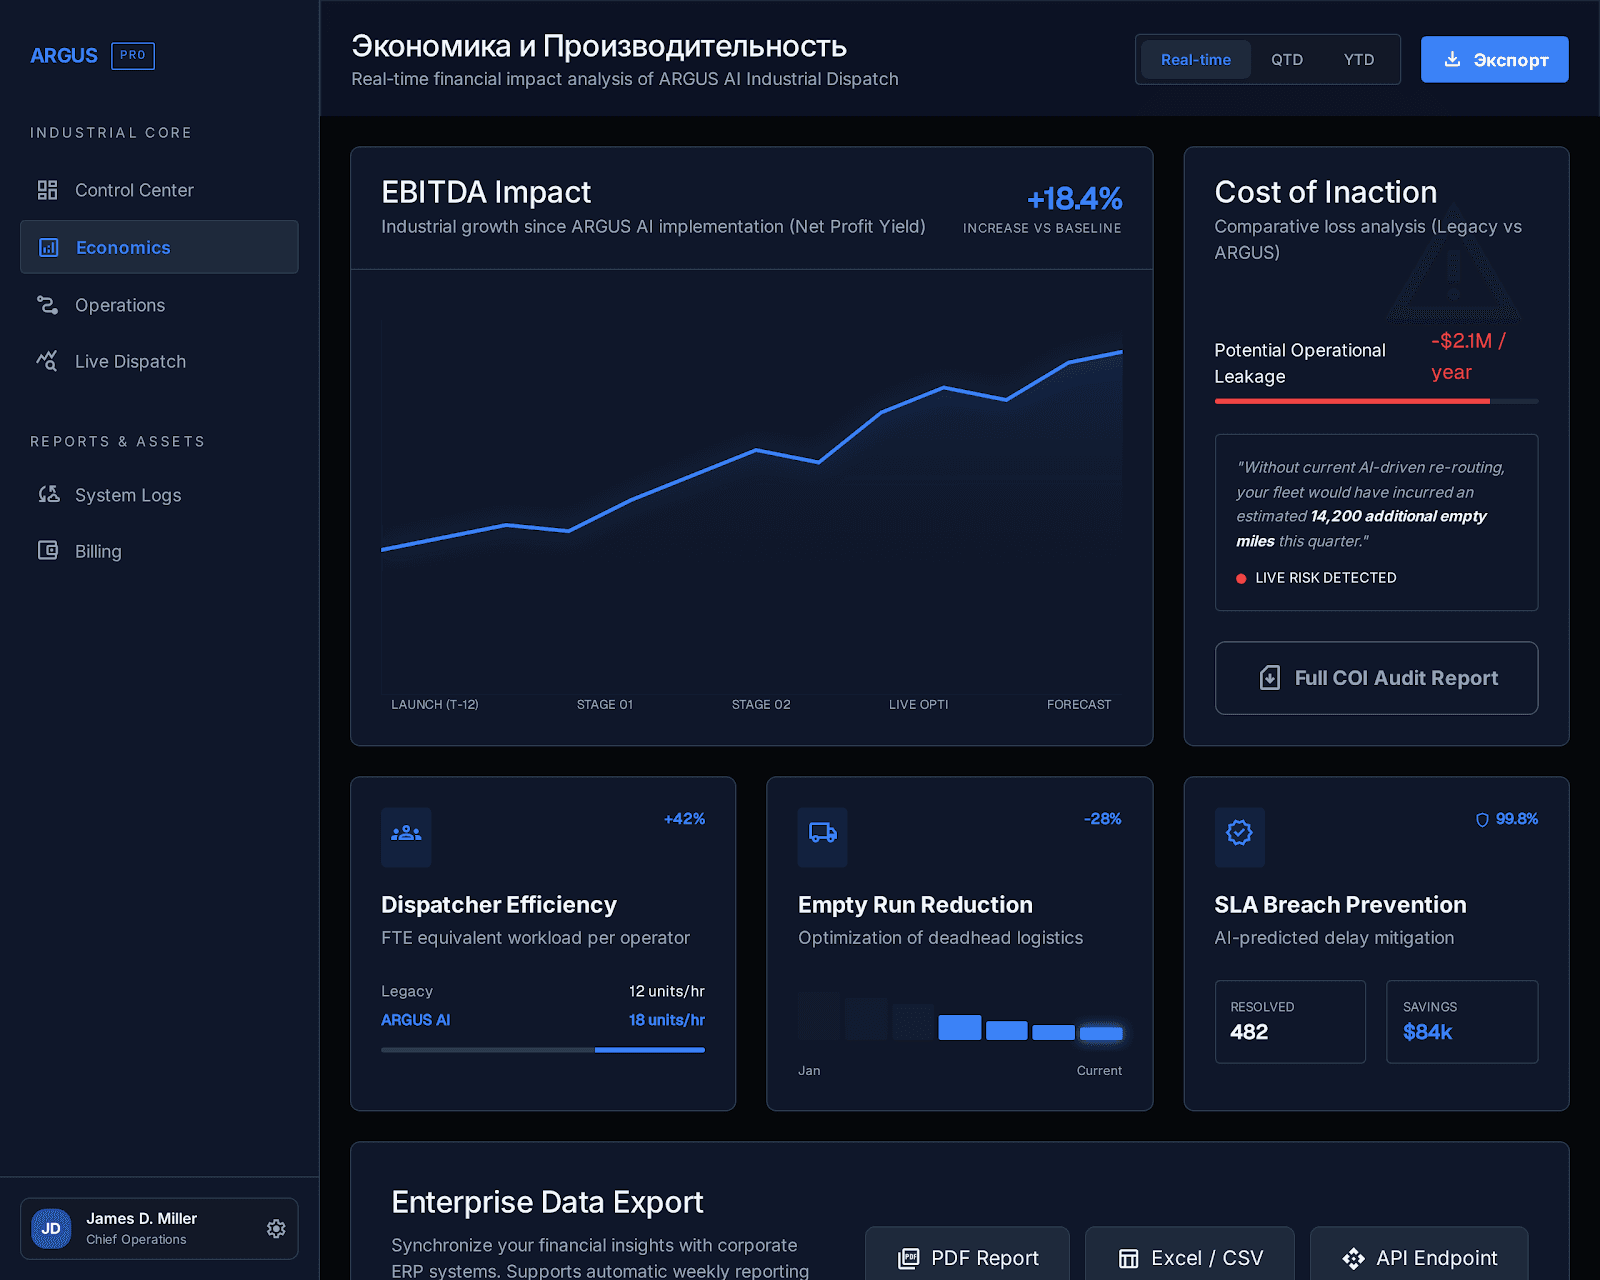
Task: Click the Экспорт button
Action: tap(1495, 59)
